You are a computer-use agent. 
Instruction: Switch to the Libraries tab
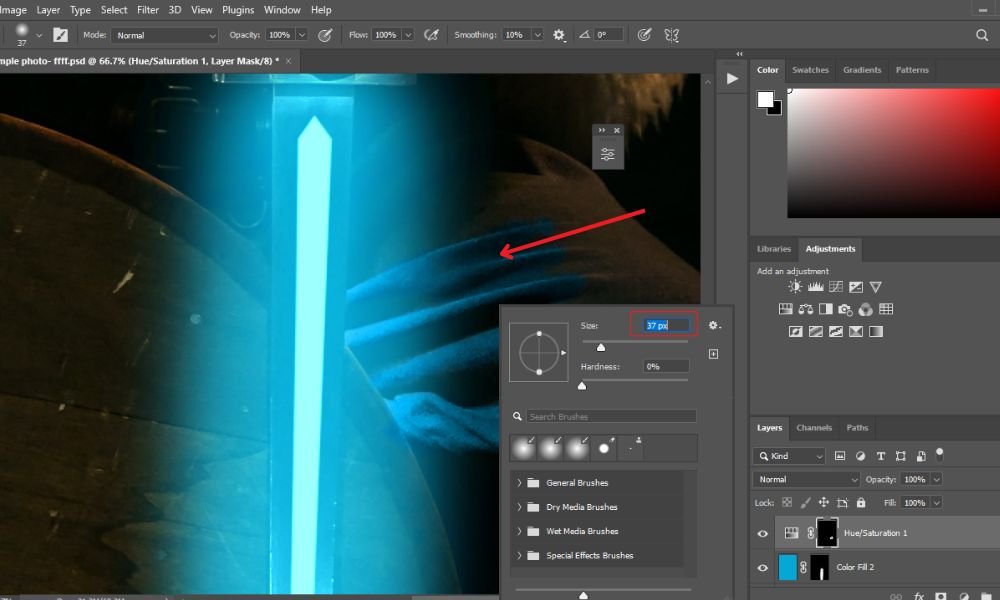[774, 249]
